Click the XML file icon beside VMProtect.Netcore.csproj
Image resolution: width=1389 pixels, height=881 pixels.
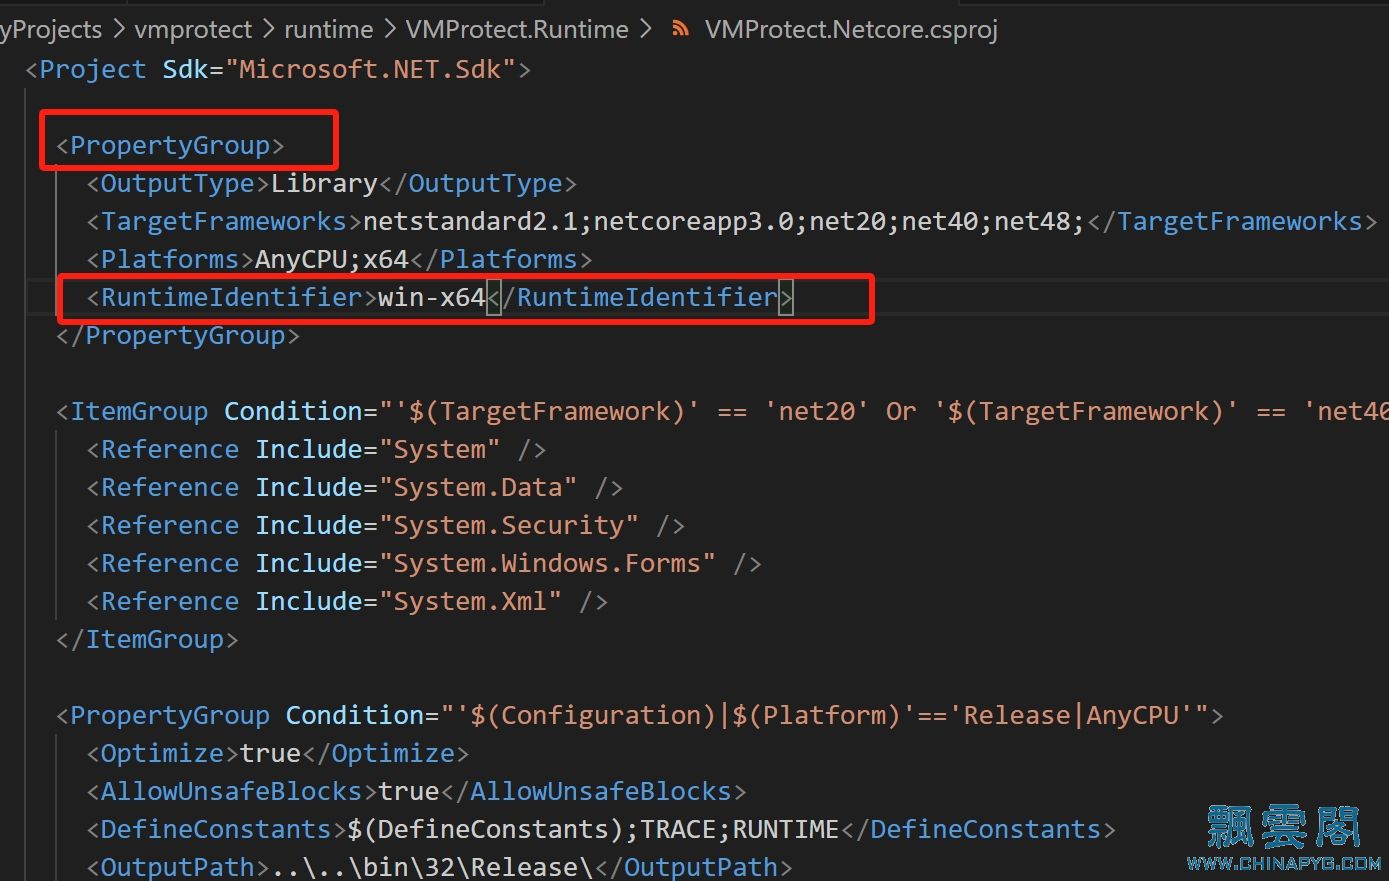[x=681, y=30]
